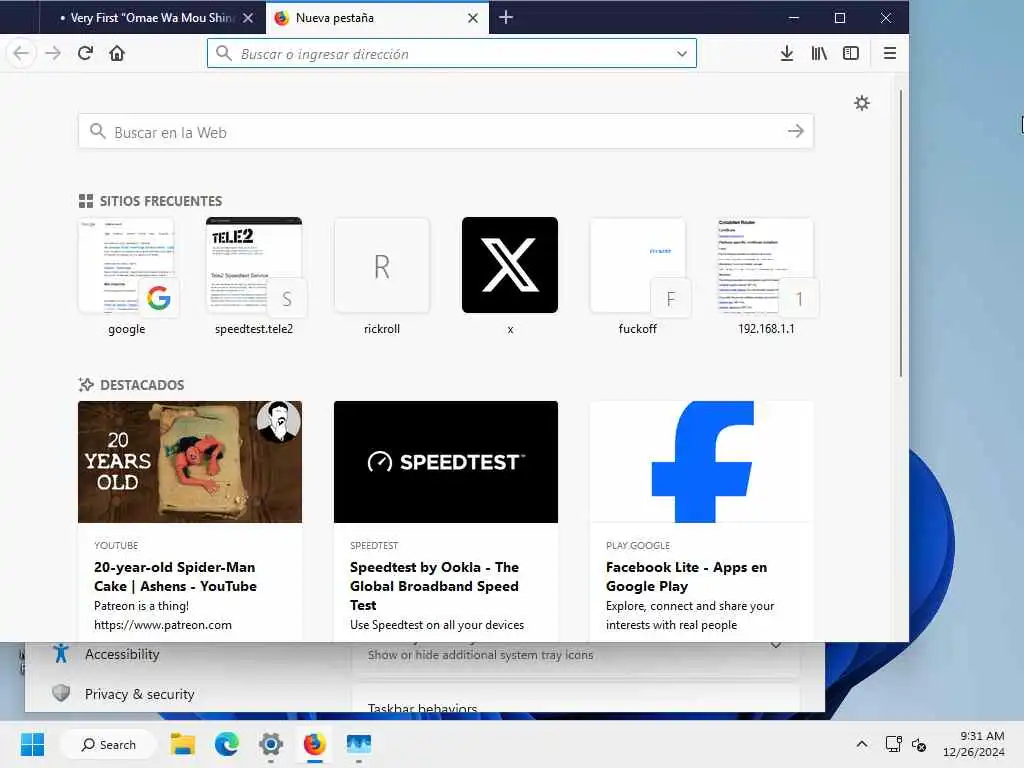Open the blue app icon beside Firefox on taskbar
The height and width of the screenshot is (768, 1024).
359,744
